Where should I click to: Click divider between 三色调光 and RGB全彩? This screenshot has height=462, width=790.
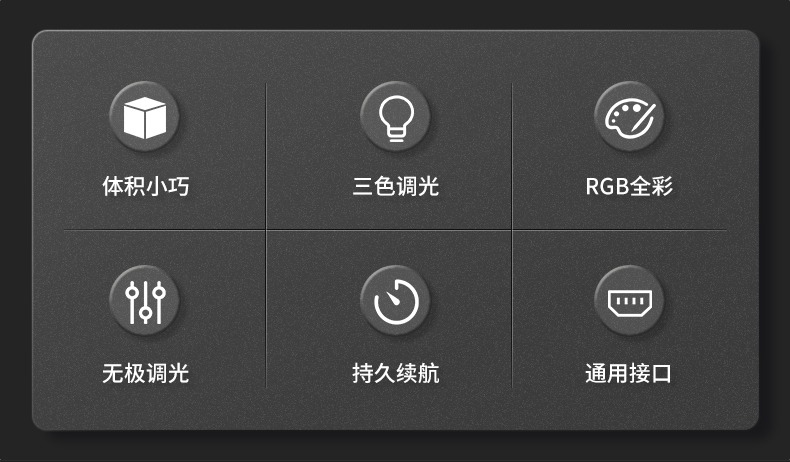tap(512, 156)
